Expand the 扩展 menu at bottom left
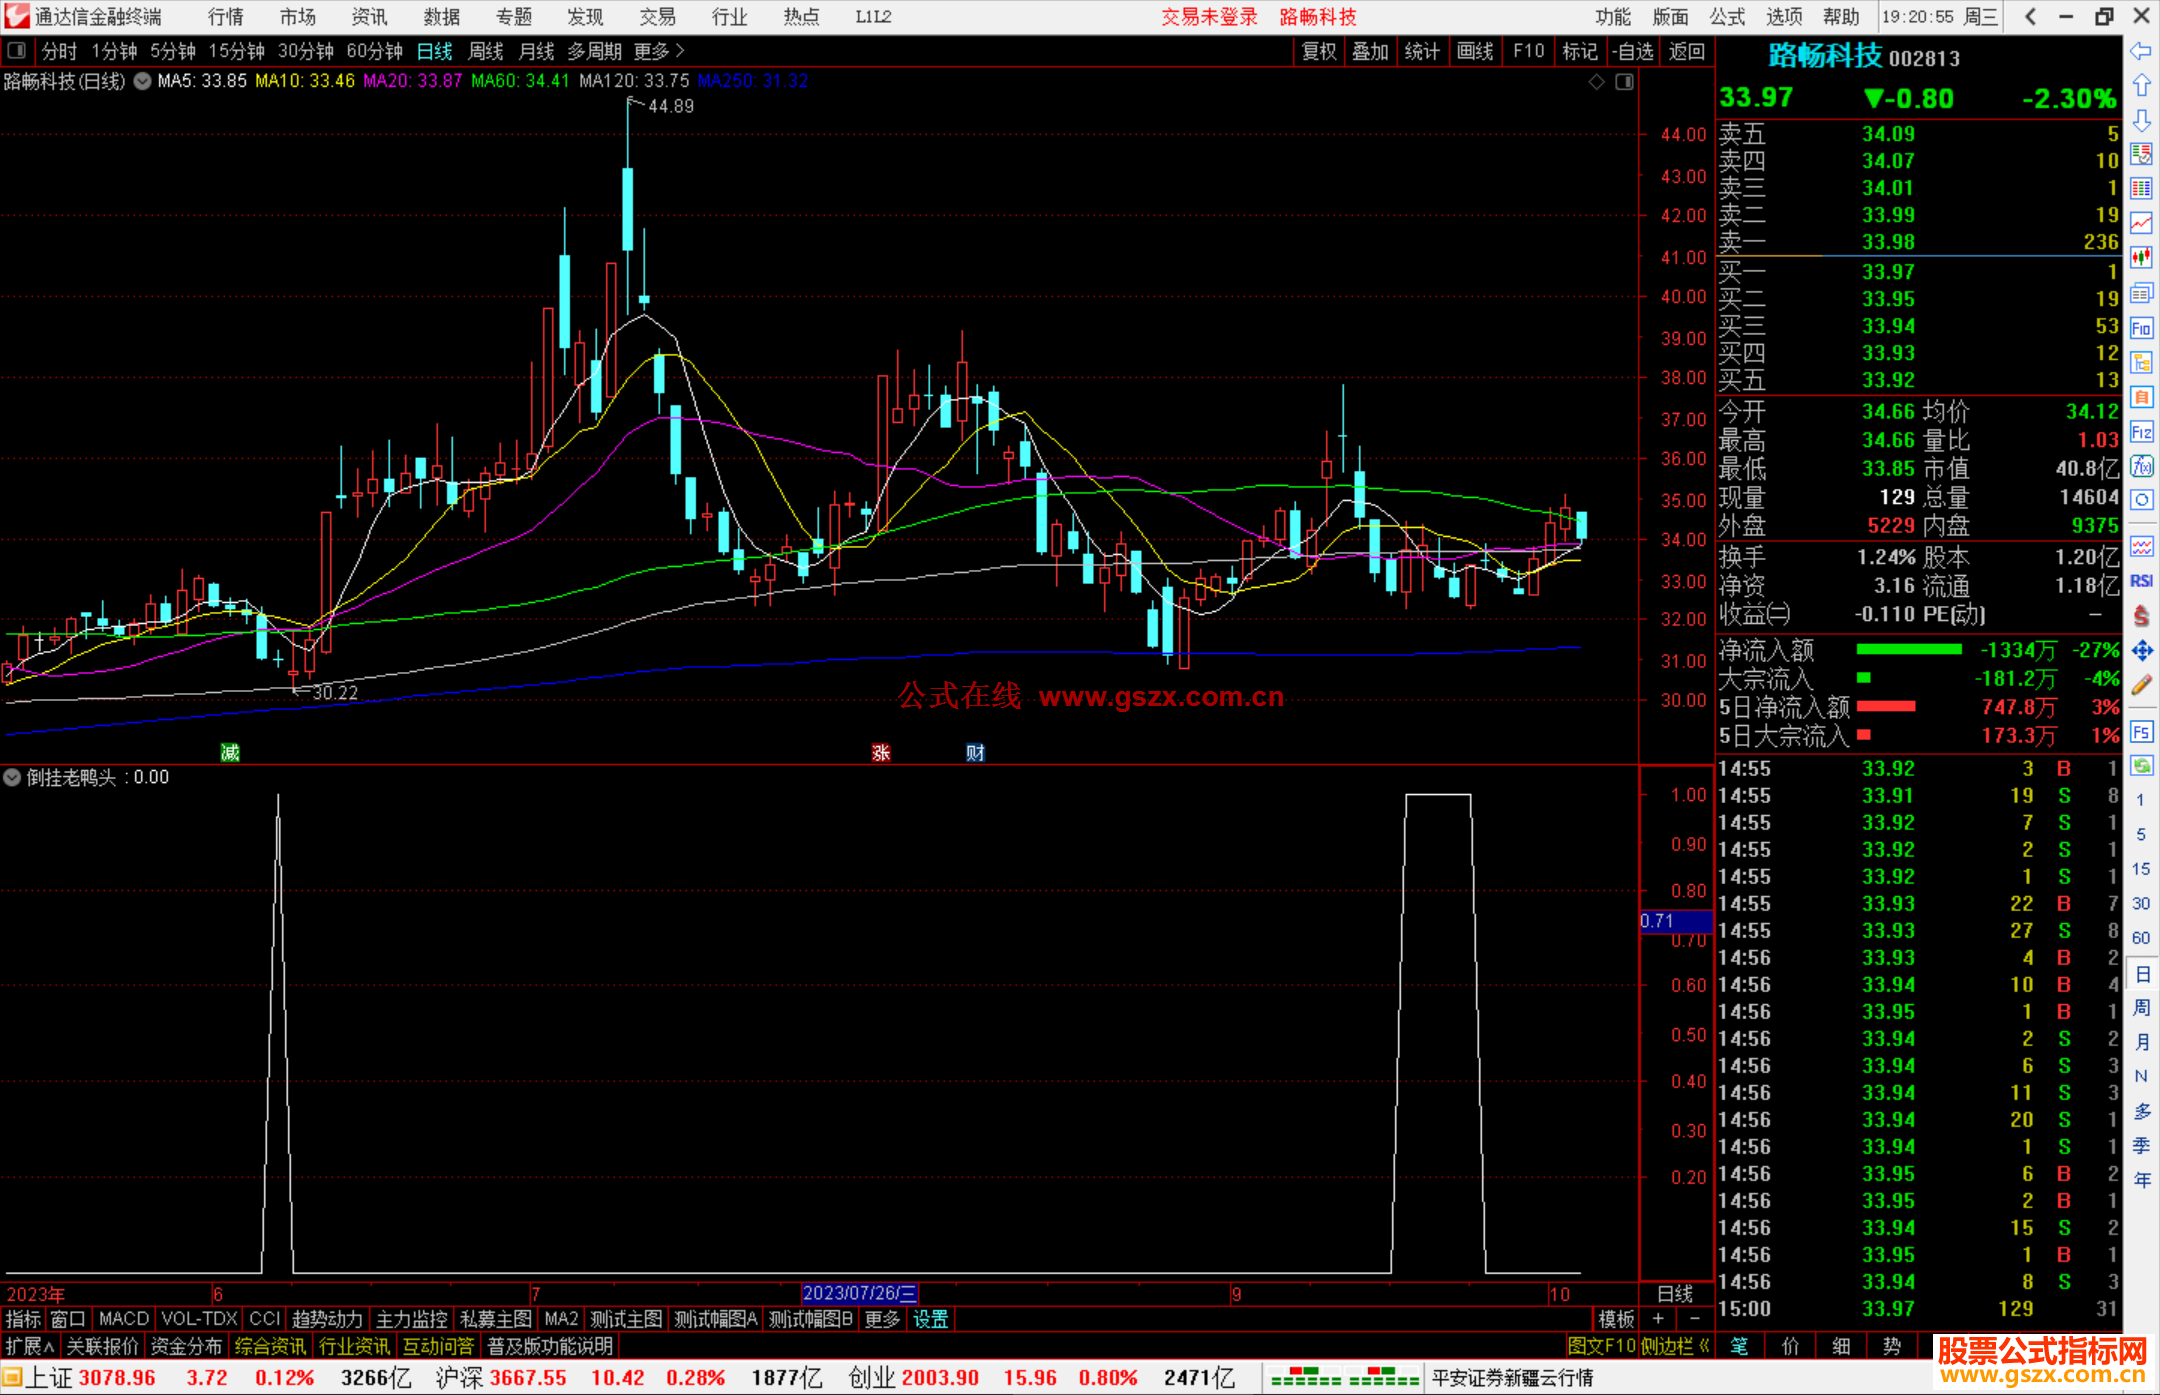The width and height of the screenshot is (2160, 1395). (30, 1346)
